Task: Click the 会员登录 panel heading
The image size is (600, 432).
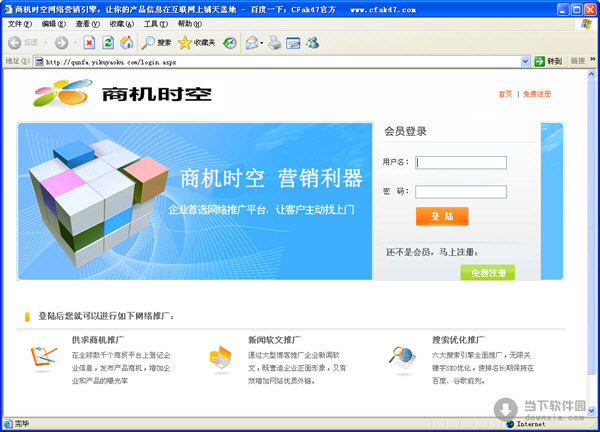Action: pos(405,131)
